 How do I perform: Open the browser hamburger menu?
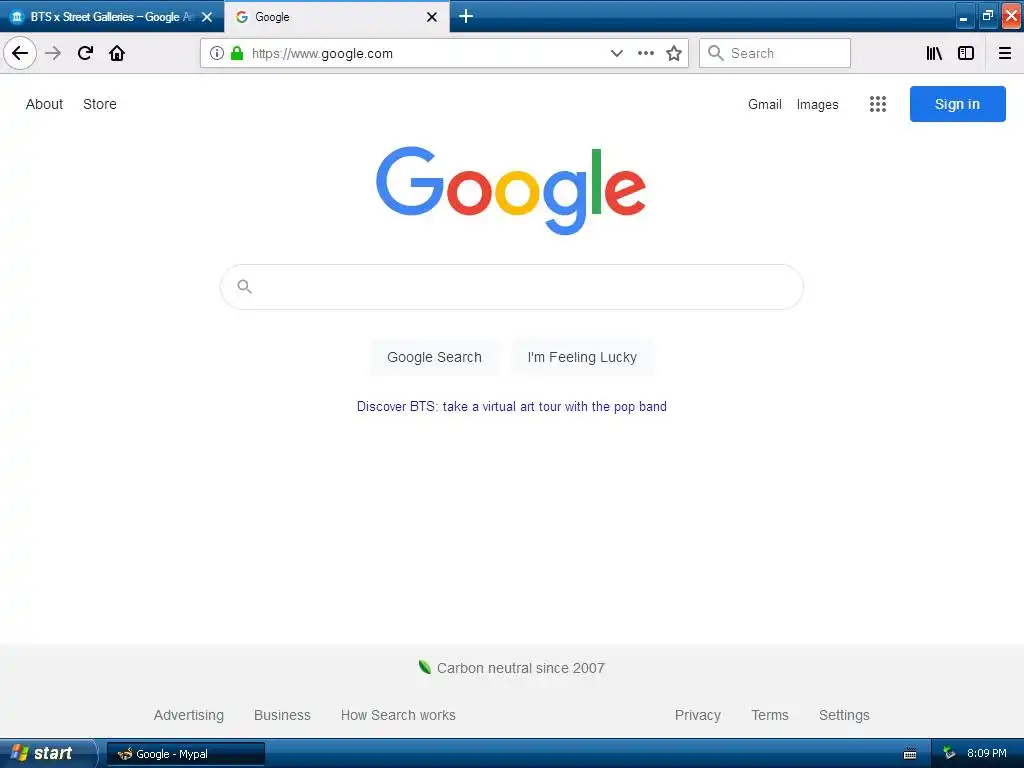[1005, 53]
